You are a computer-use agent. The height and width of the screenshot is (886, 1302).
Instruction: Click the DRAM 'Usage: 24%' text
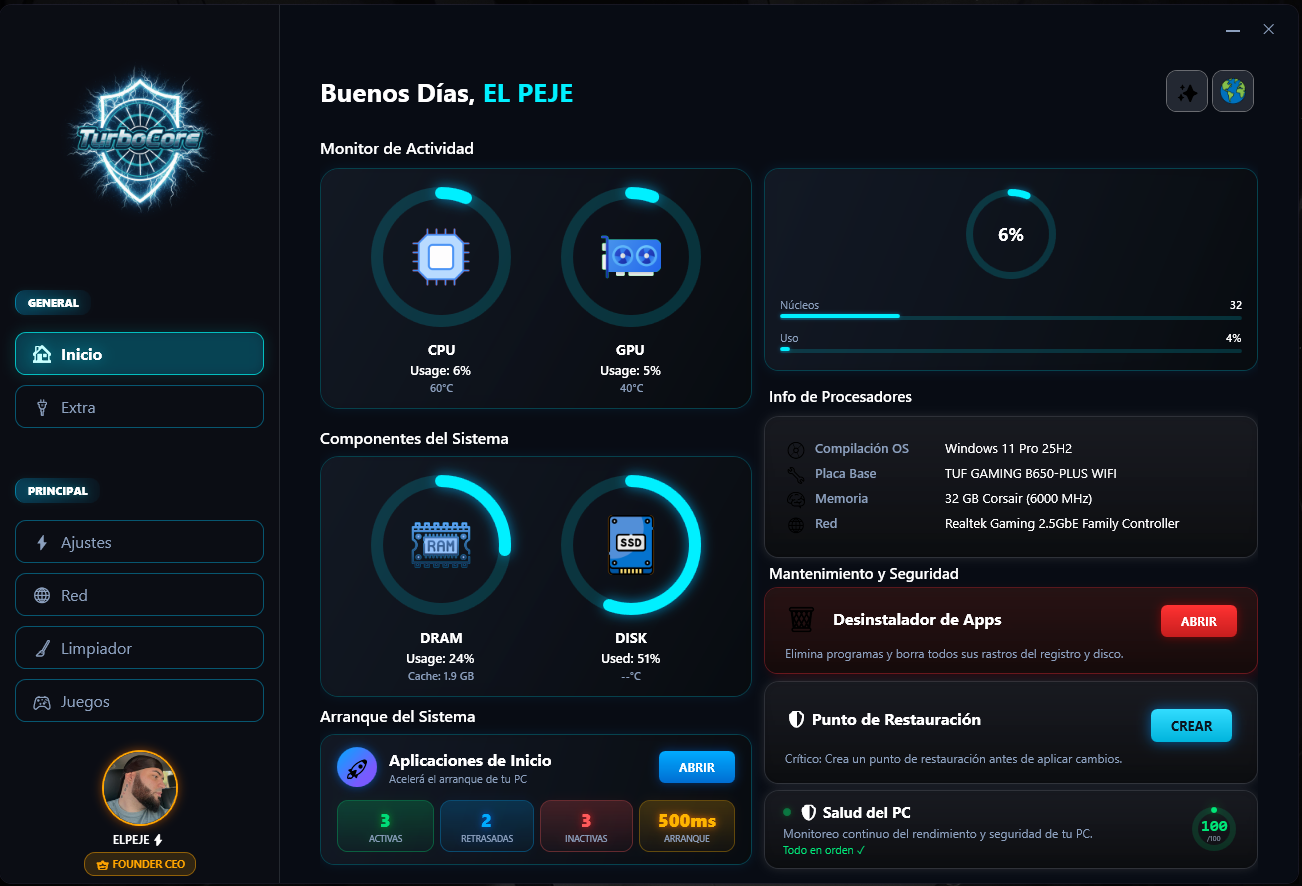tap(440, 659)
